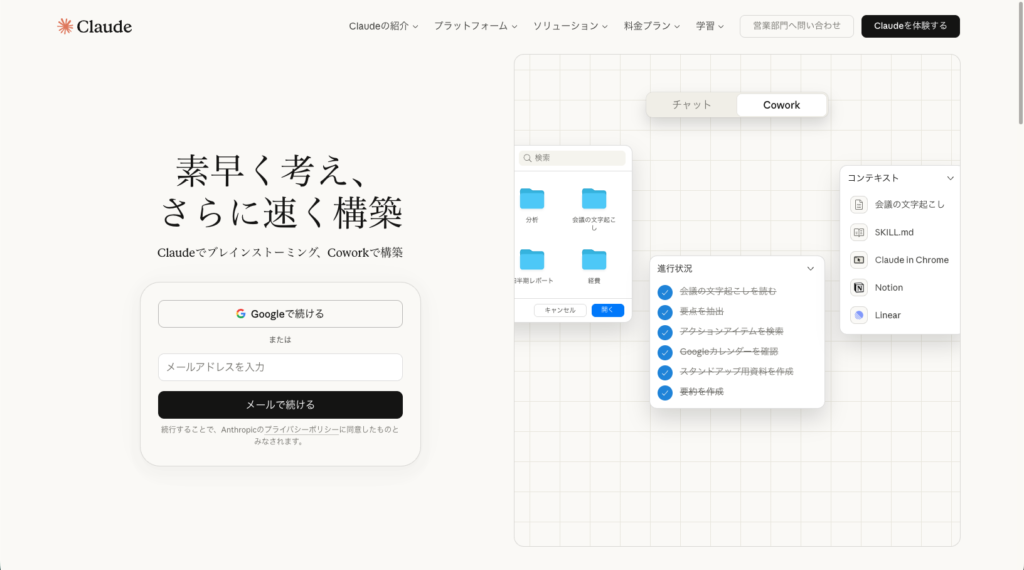Uncheck the 要約を作成 task
The width and height of the screenshot is (1024, 570).
(665, 392)
